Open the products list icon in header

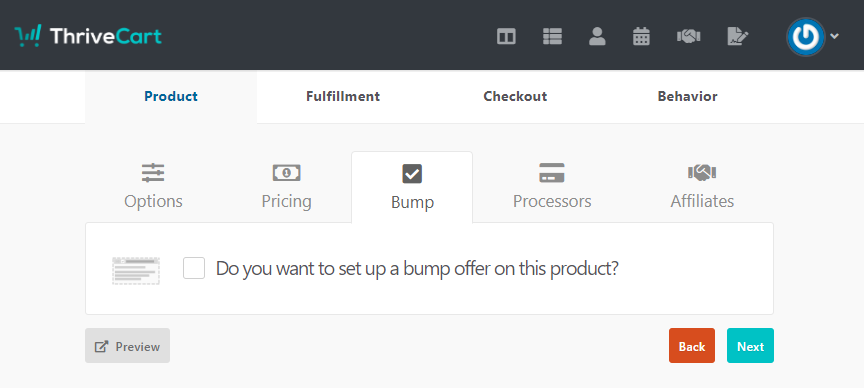pos(552,36)
